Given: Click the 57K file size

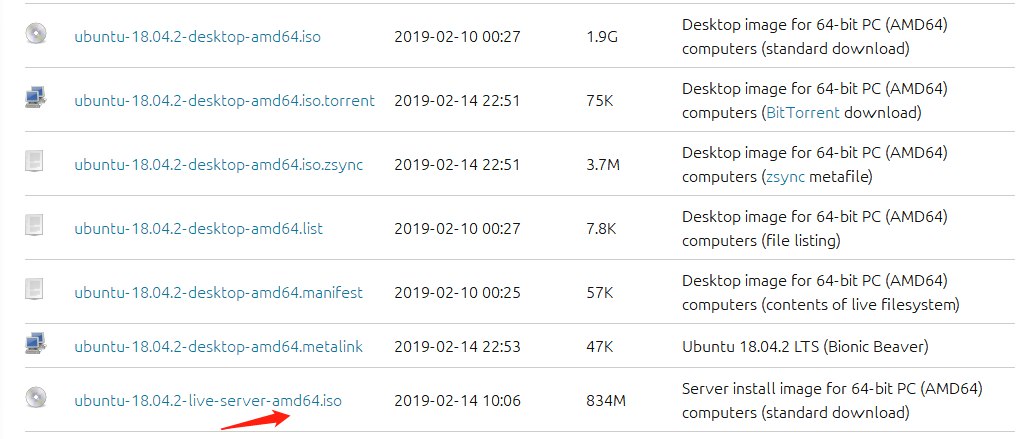Looking at the screenshot, I should 600,293.
